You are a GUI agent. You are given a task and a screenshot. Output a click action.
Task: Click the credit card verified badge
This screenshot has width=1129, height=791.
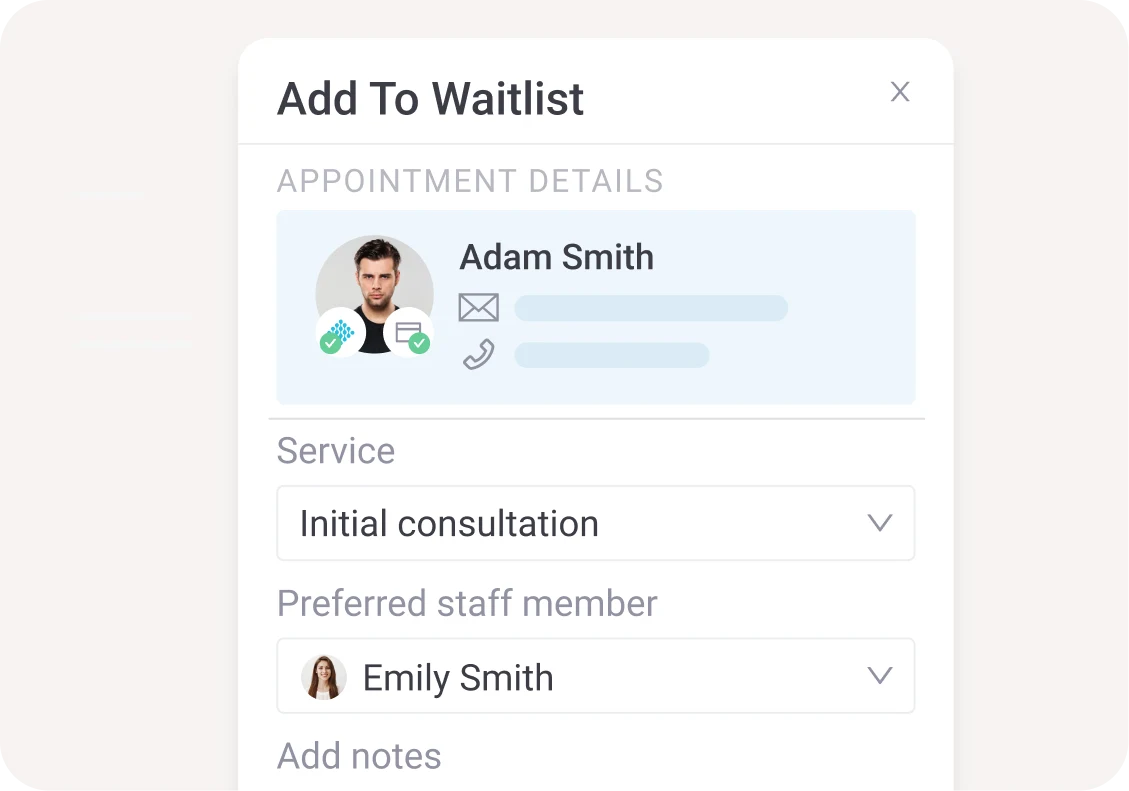[408, 333]
